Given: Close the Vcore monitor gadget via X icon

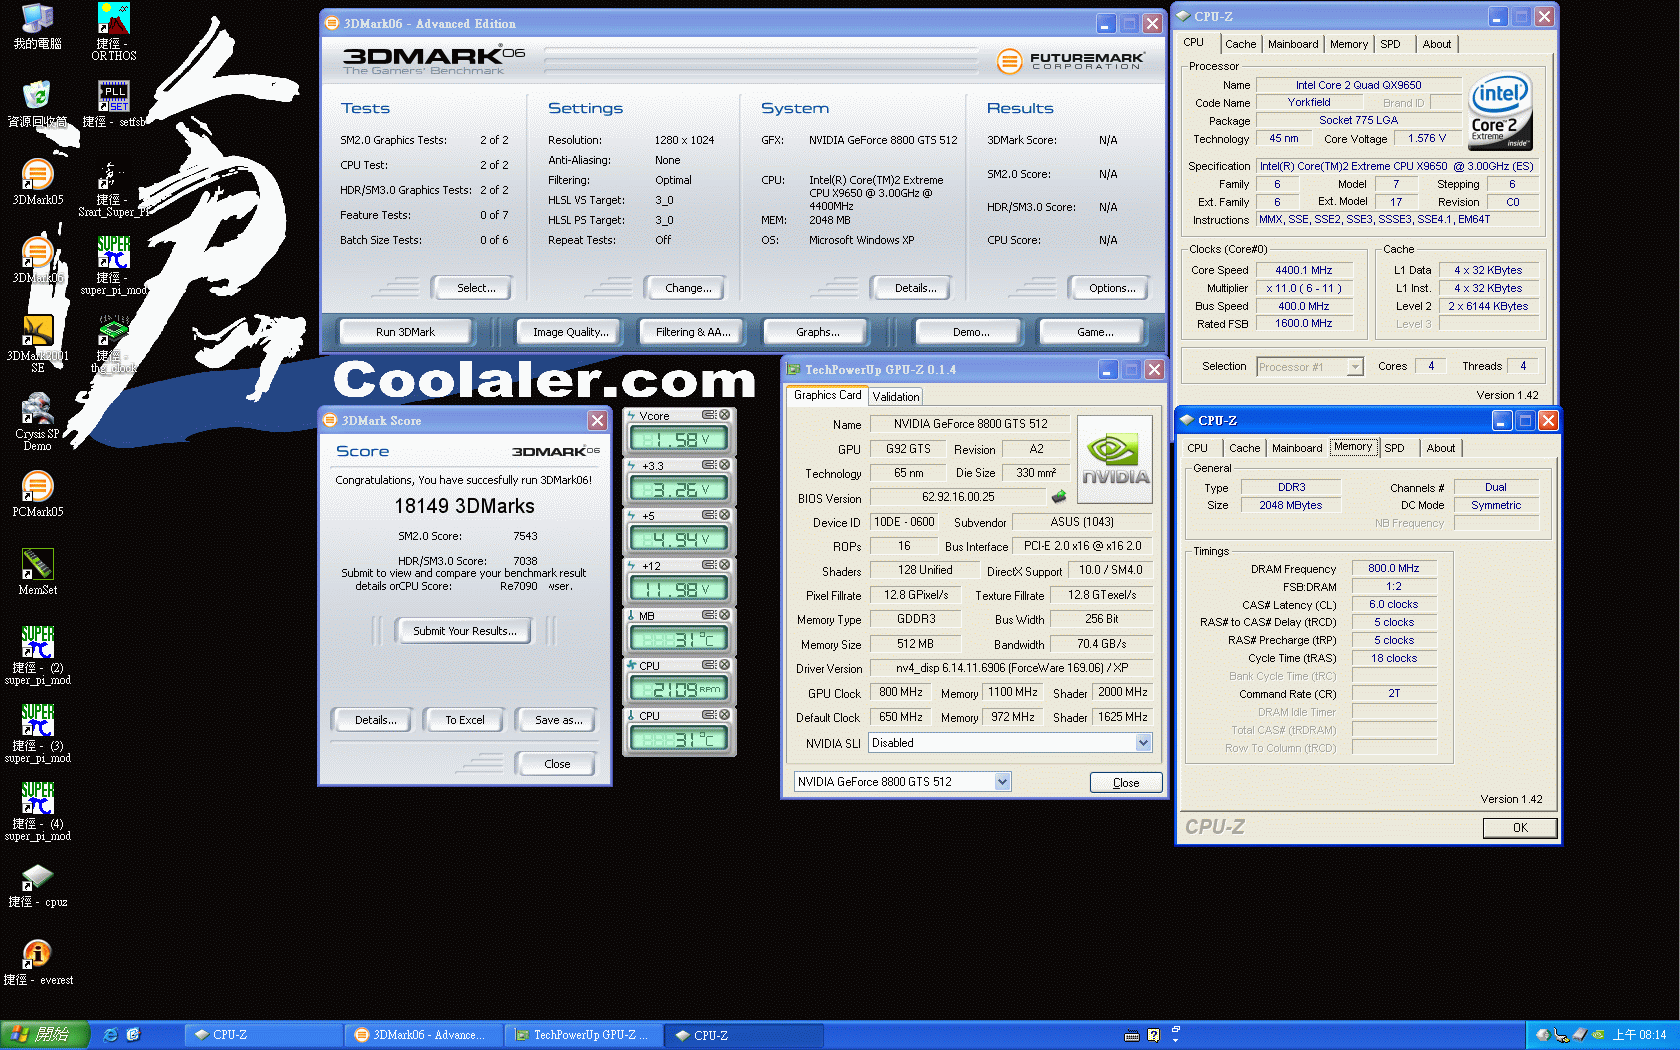Looking at the screenshot, I should click(724, 415).
